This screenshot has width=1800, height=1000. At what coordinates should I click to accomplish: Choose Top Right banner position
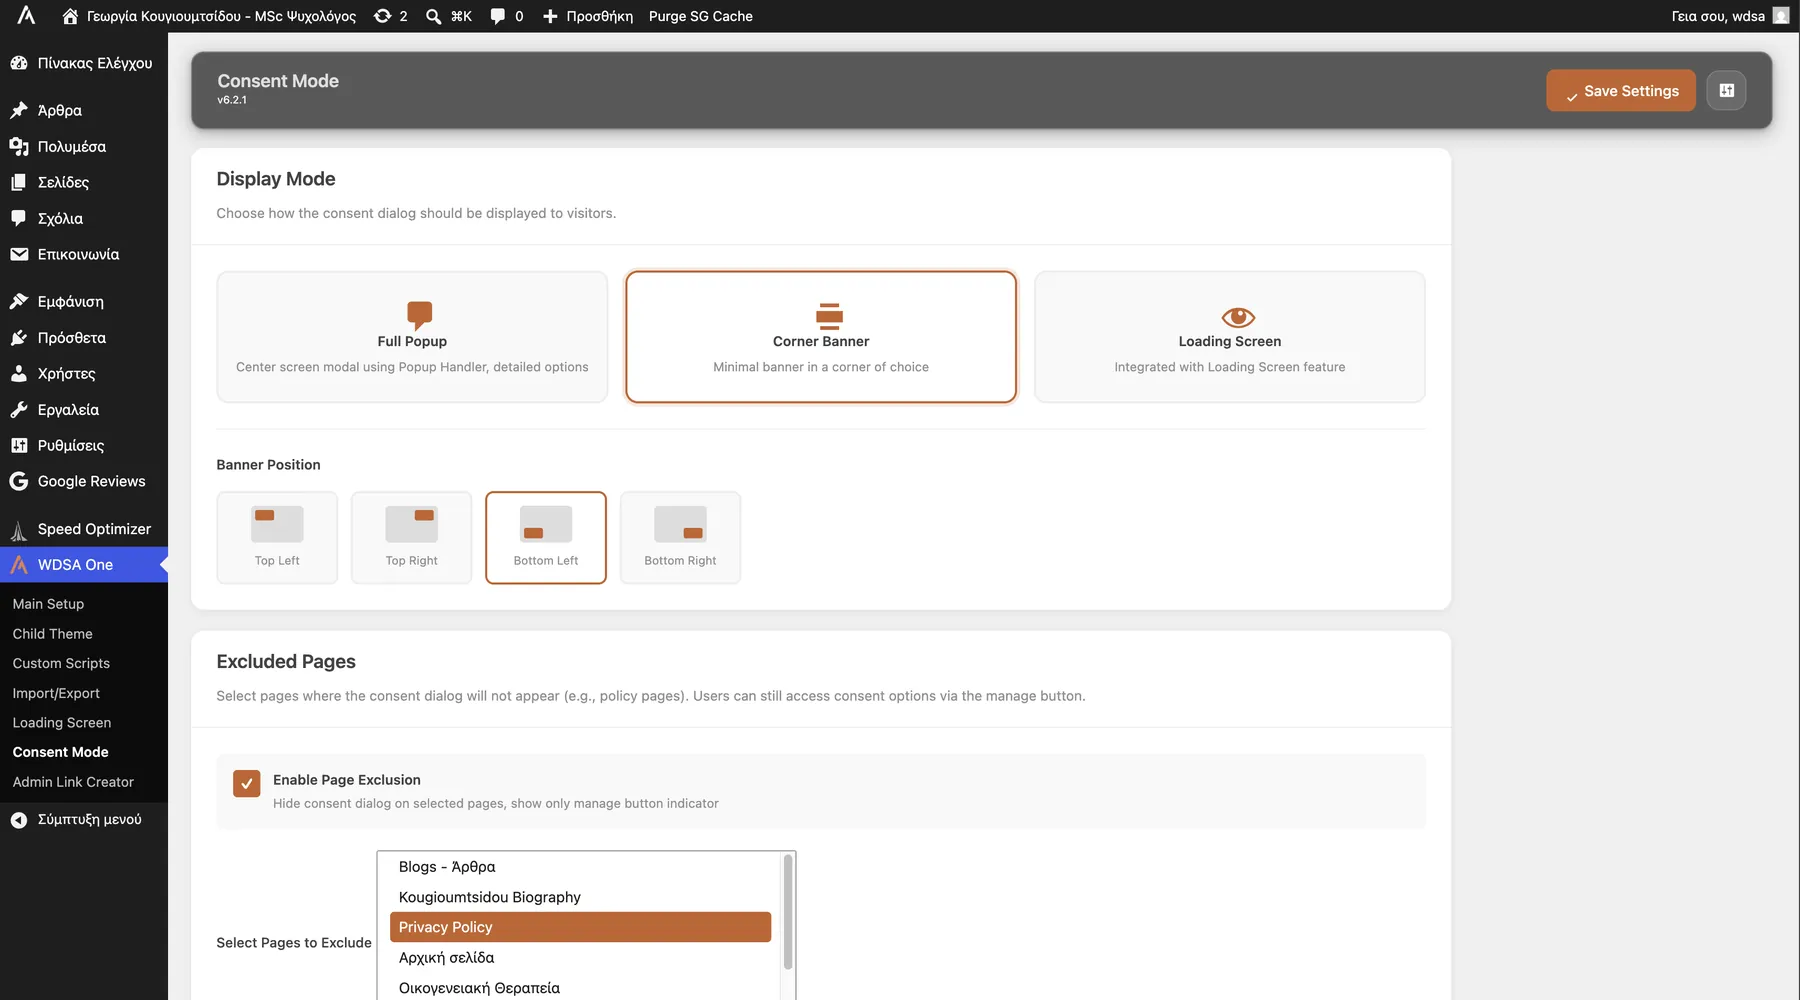tap(411, 537)
